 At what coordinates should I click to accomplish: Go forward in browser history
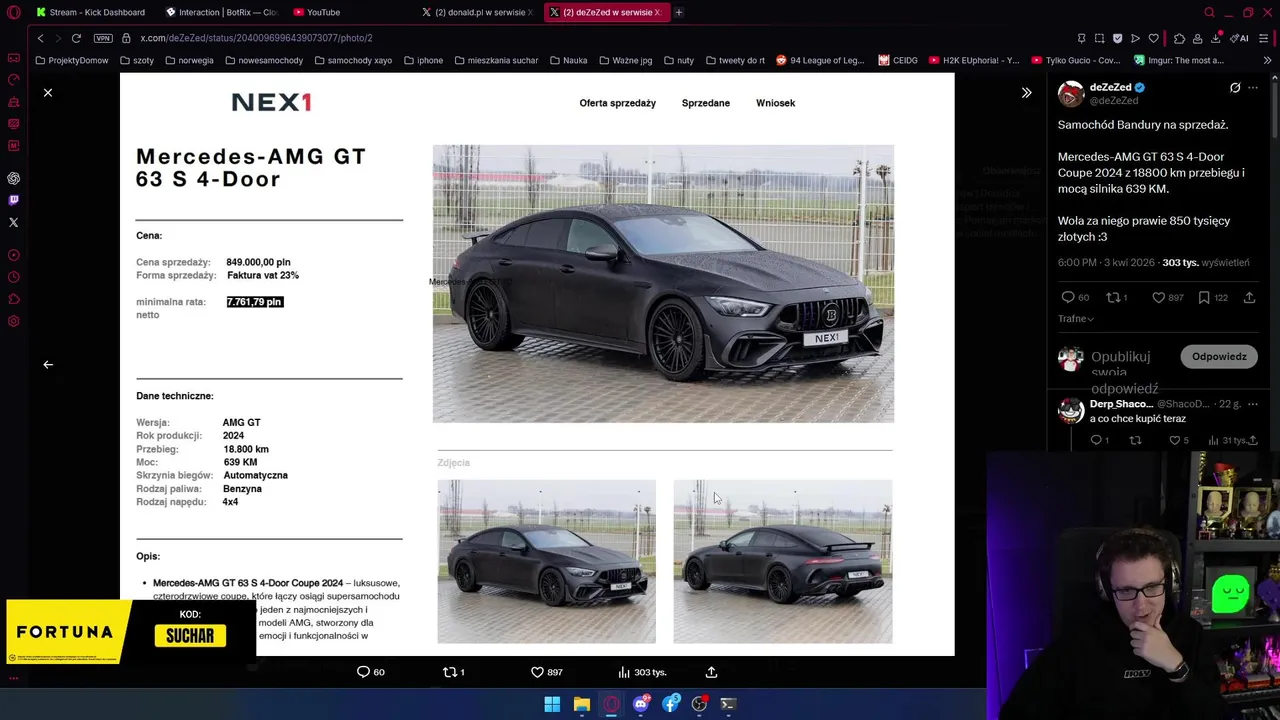pos(57,38)
